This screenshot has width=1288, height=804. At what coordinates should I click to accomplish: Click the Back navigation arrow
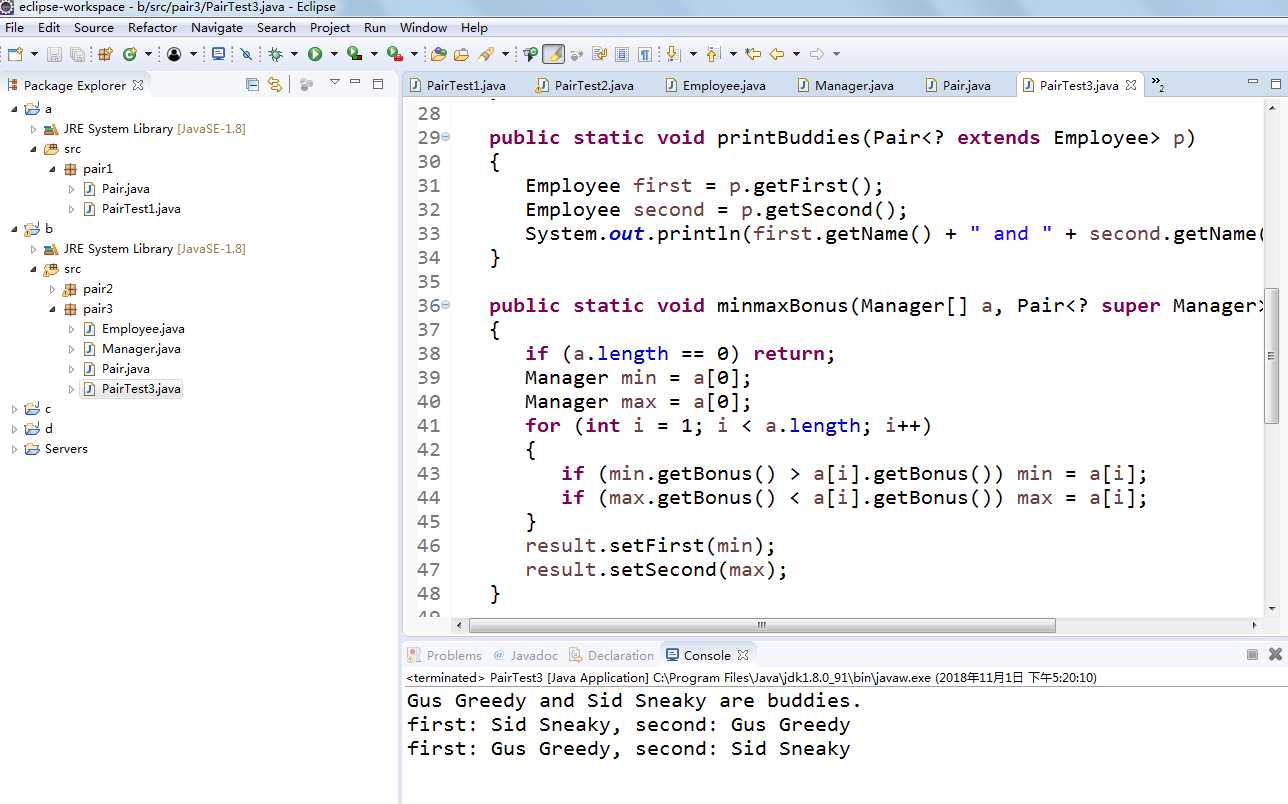[776, 54]
